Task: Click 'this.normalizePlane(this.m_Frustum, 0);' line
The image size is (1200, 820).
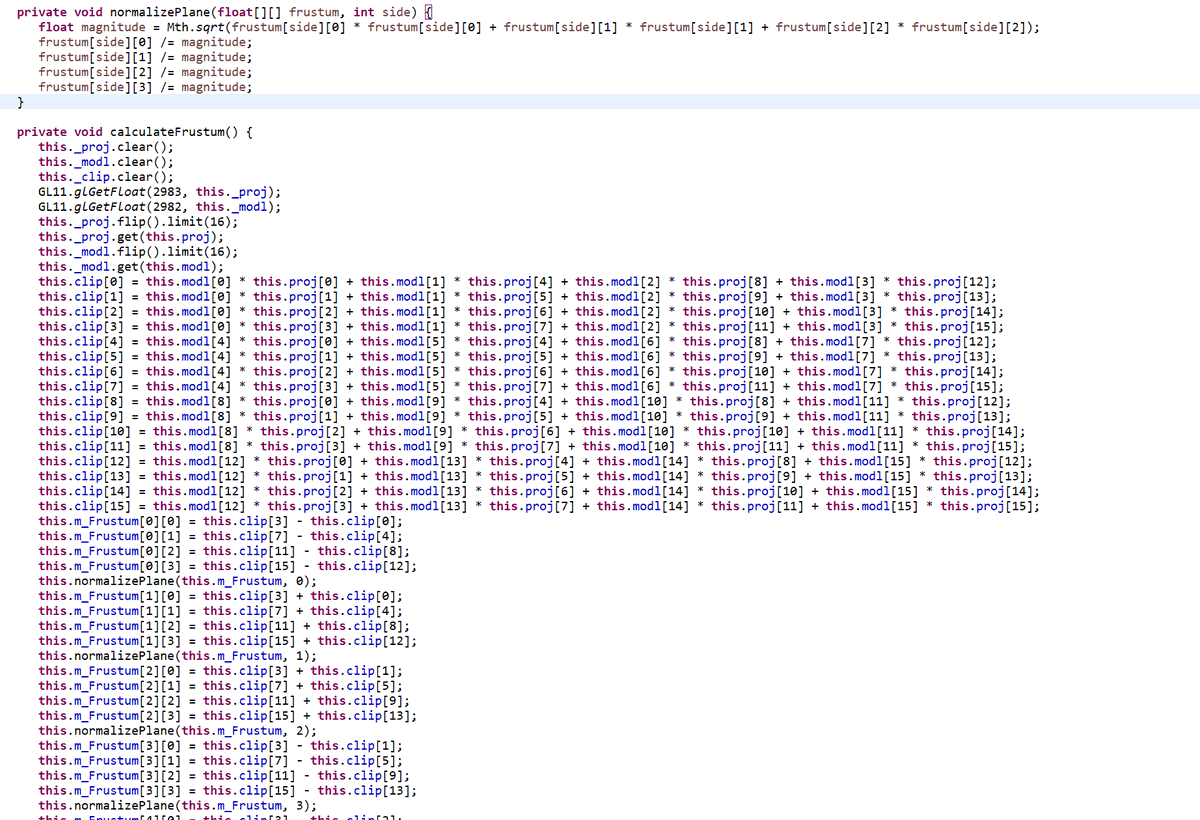Action: 178,581
